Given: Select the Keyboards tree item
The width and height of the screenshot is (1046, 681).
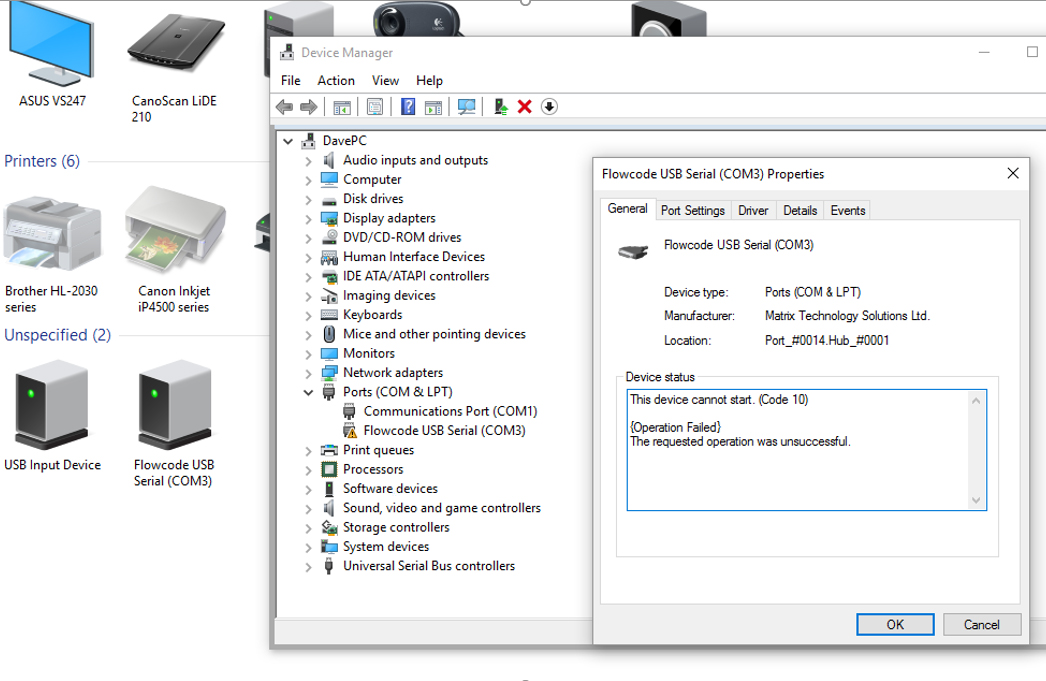Looking at the screenshot, I should click(x=373, y=315).
